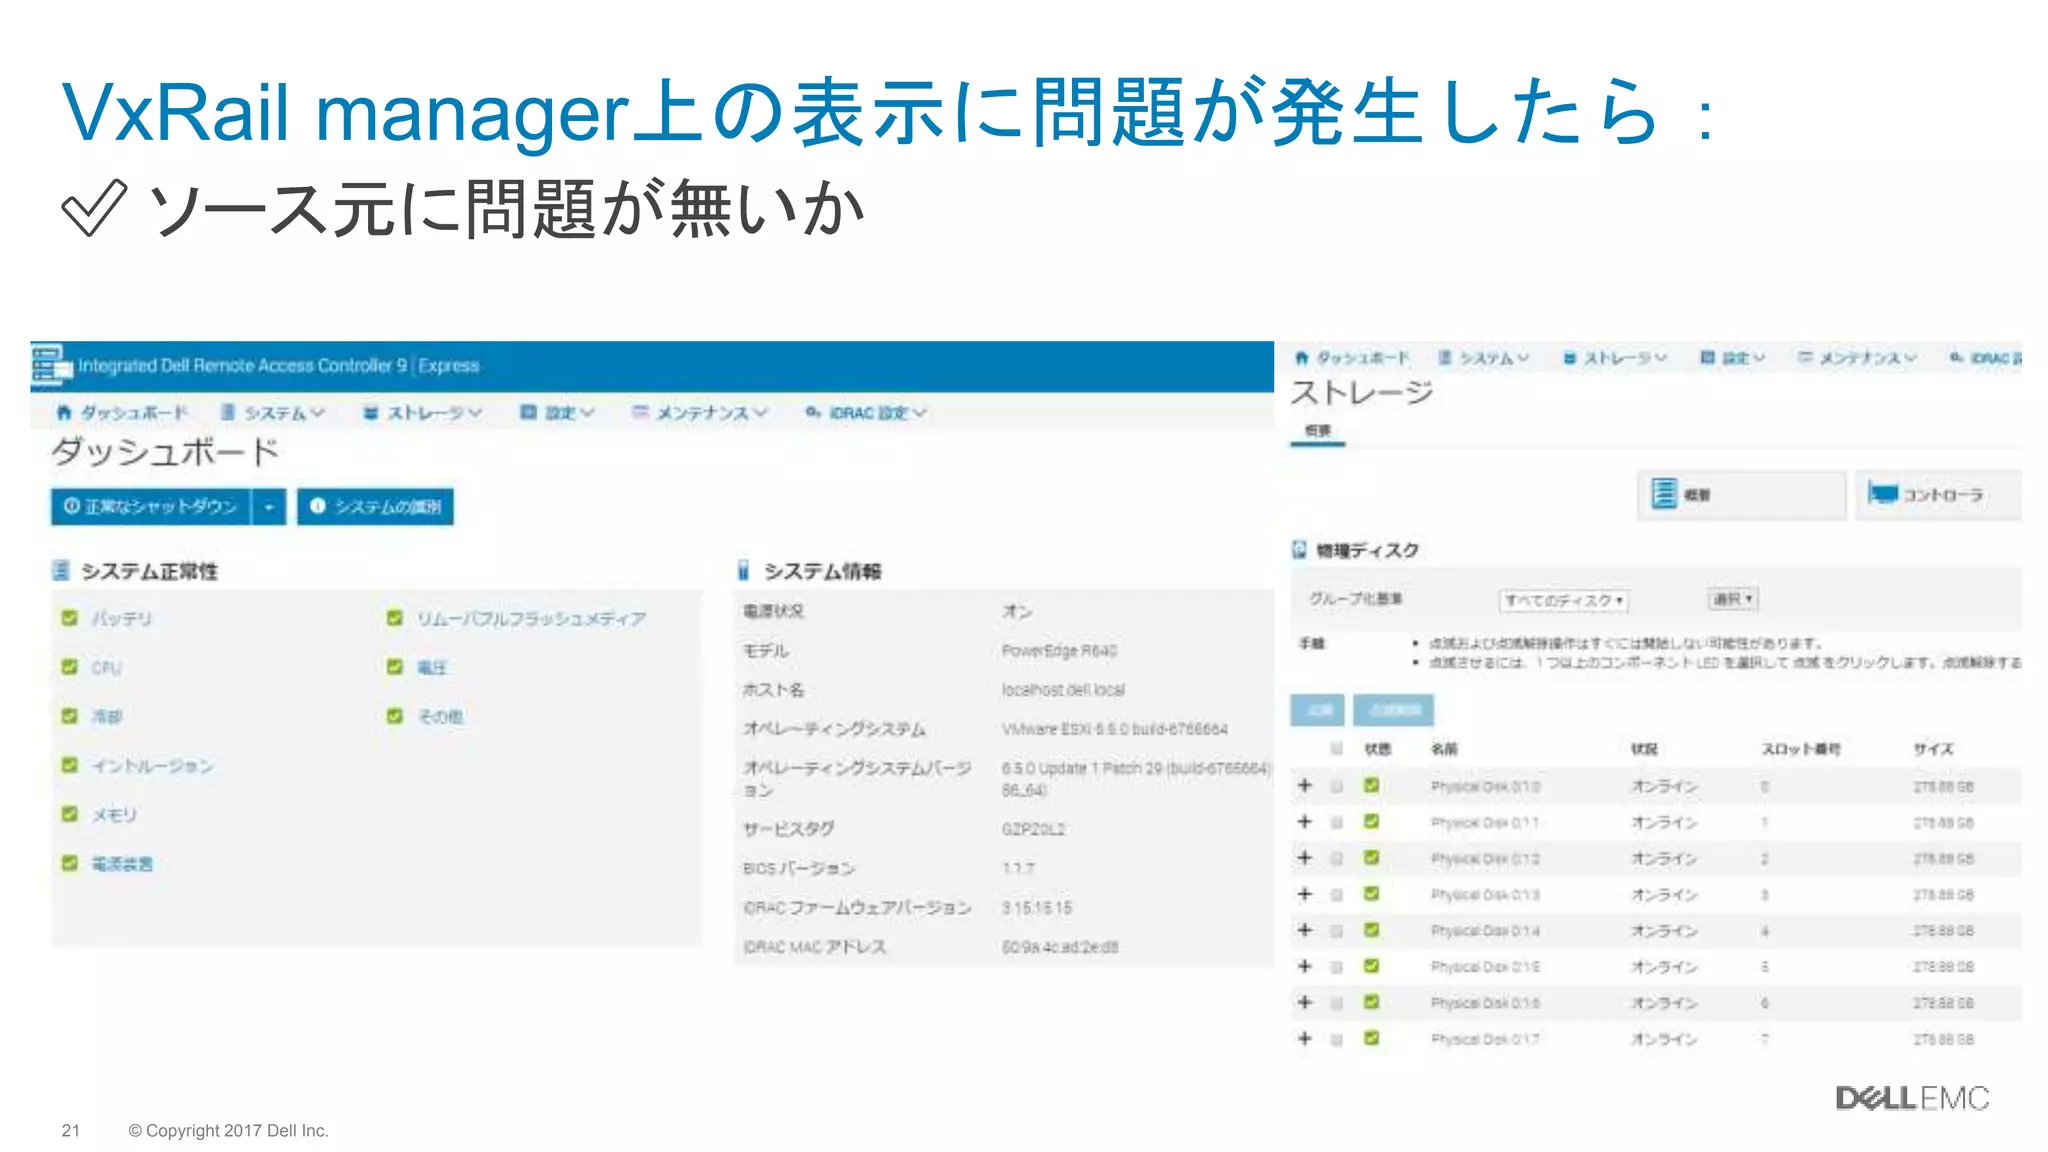
Task: Select the 概要 tab under ストレージ heading
Action: click(x=1318, y=431)
